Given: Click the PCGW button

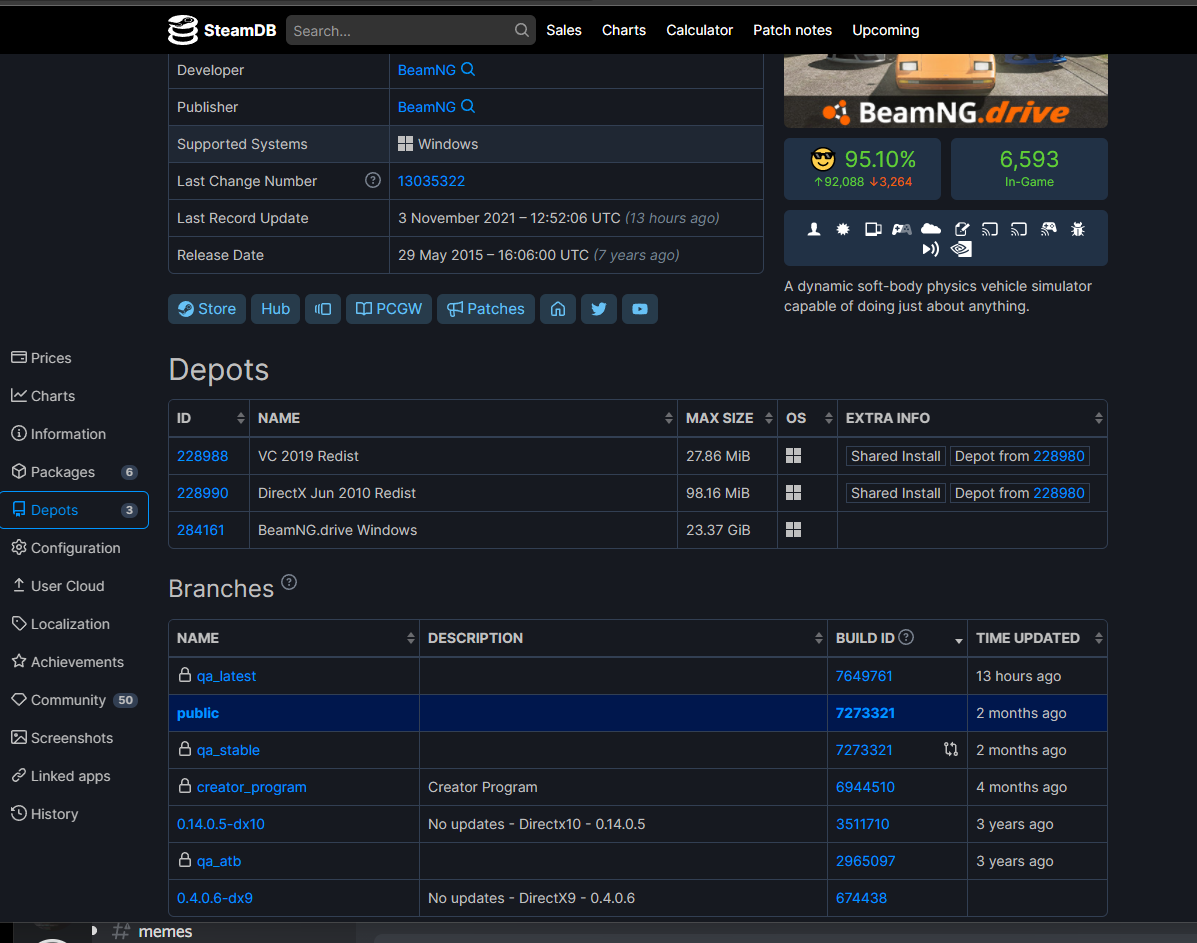Looking at the screenshot, I should pos(389,308).
